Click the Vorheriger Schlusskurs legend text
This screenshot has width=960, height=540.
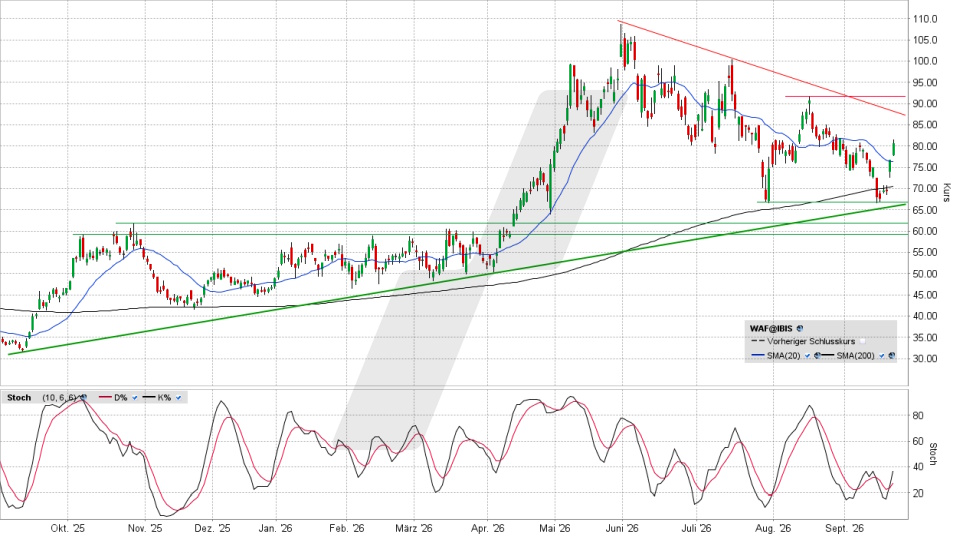click(811, 342)
